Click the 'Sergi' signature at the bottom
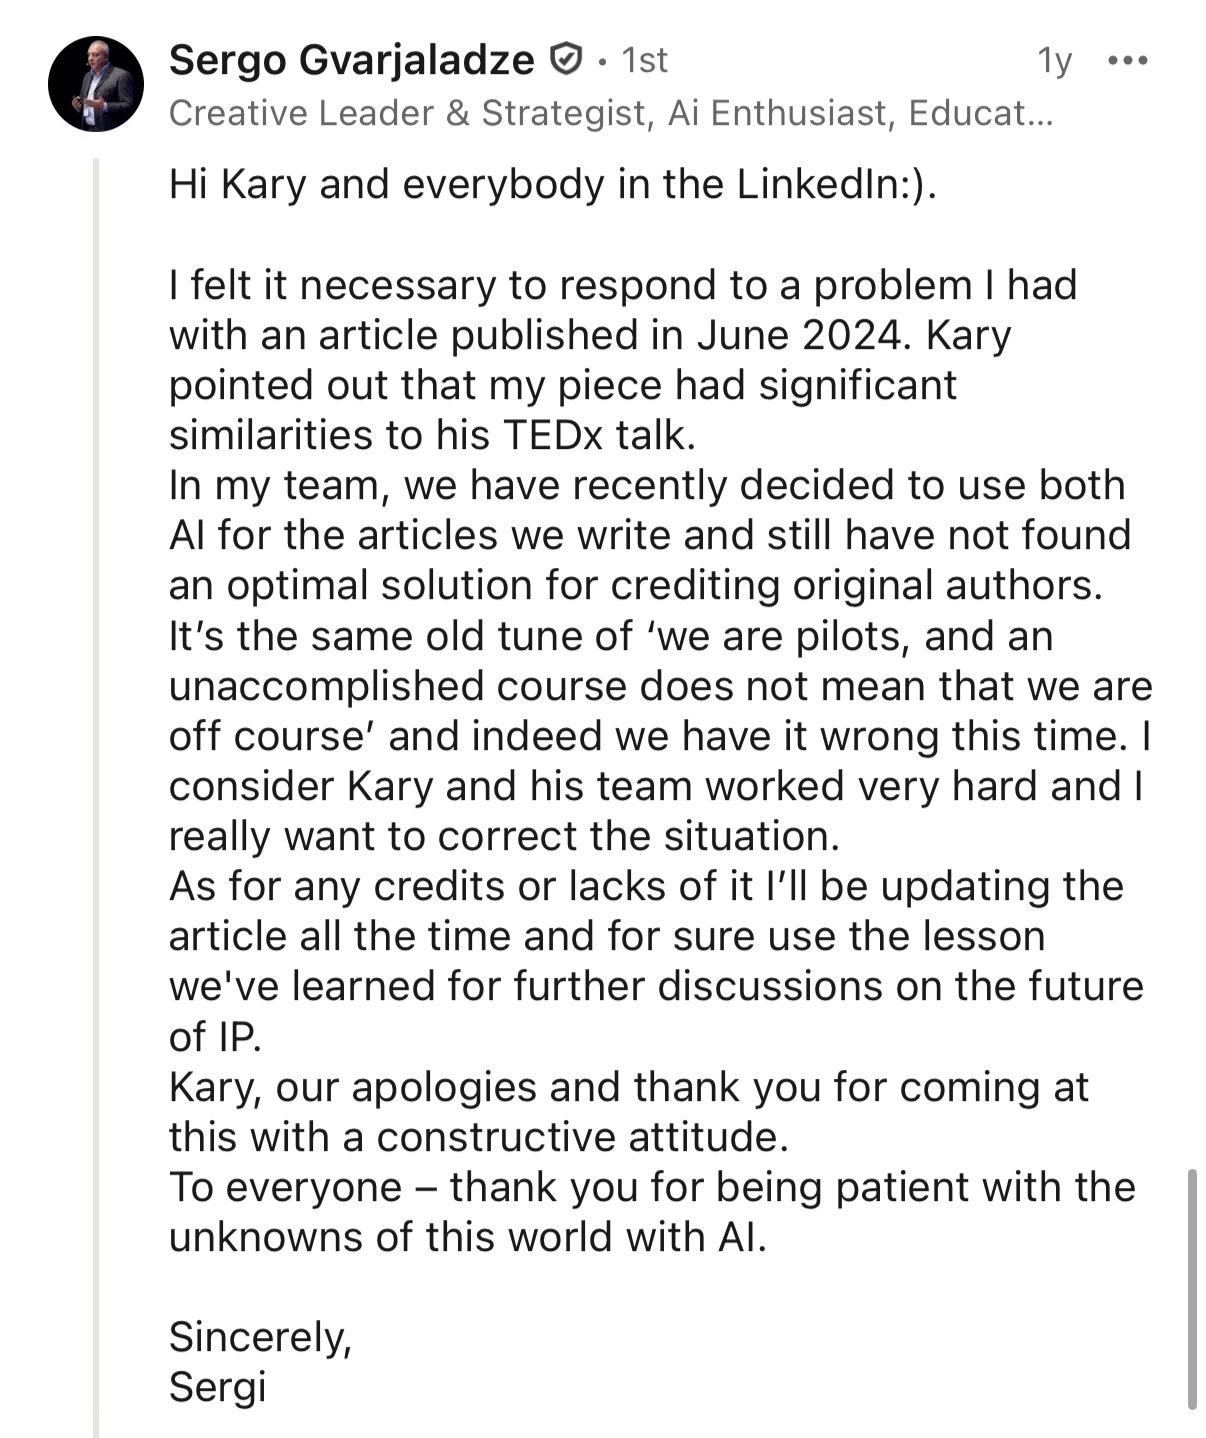This screenshot has width=1206, height=1438. [x=217, y=1387]
